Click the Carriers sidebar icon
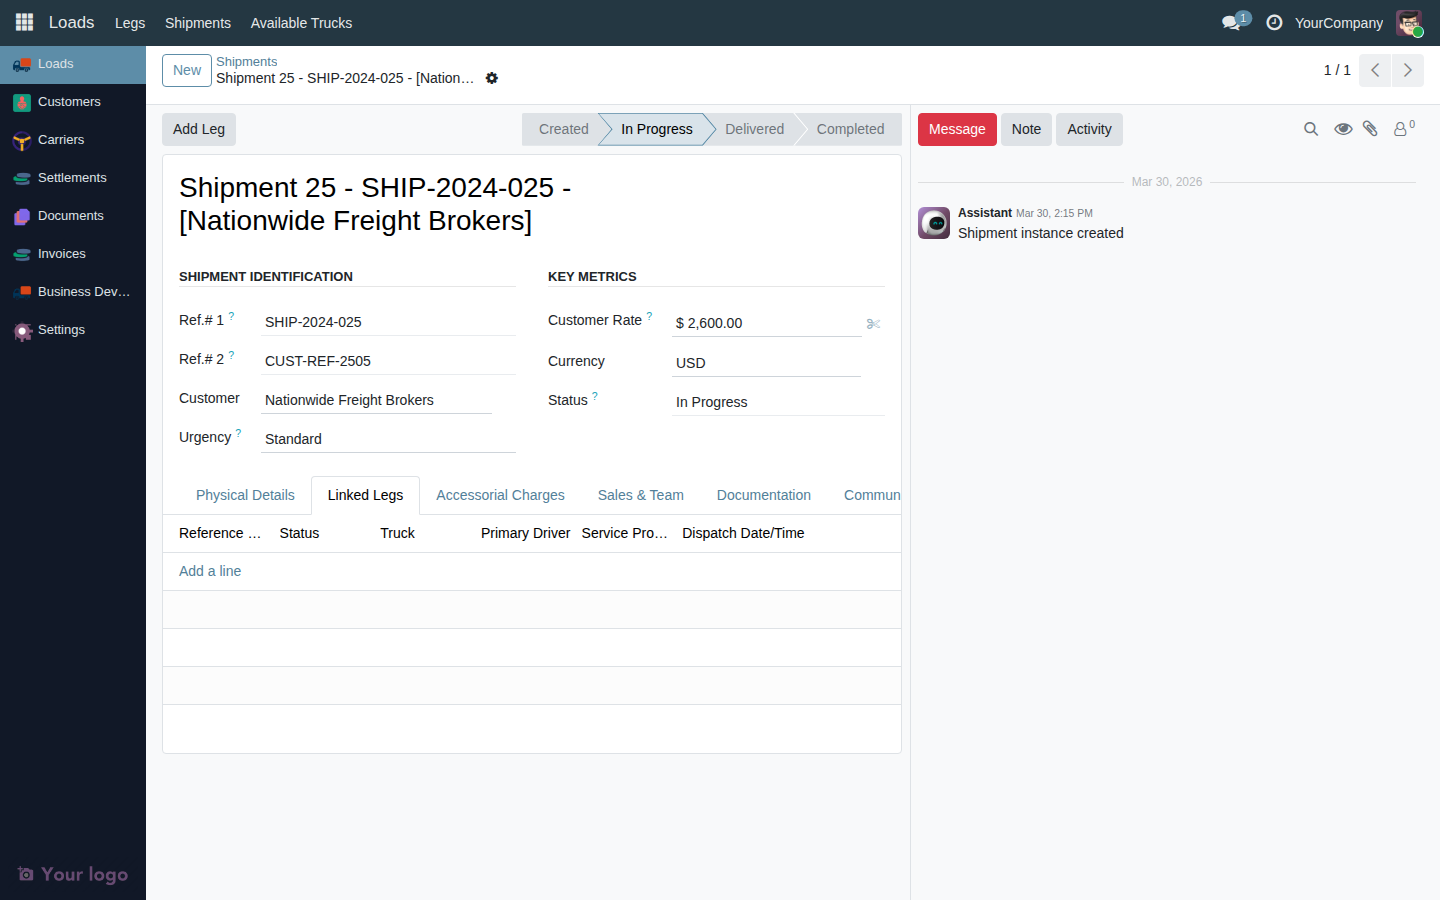 (22, 140)
